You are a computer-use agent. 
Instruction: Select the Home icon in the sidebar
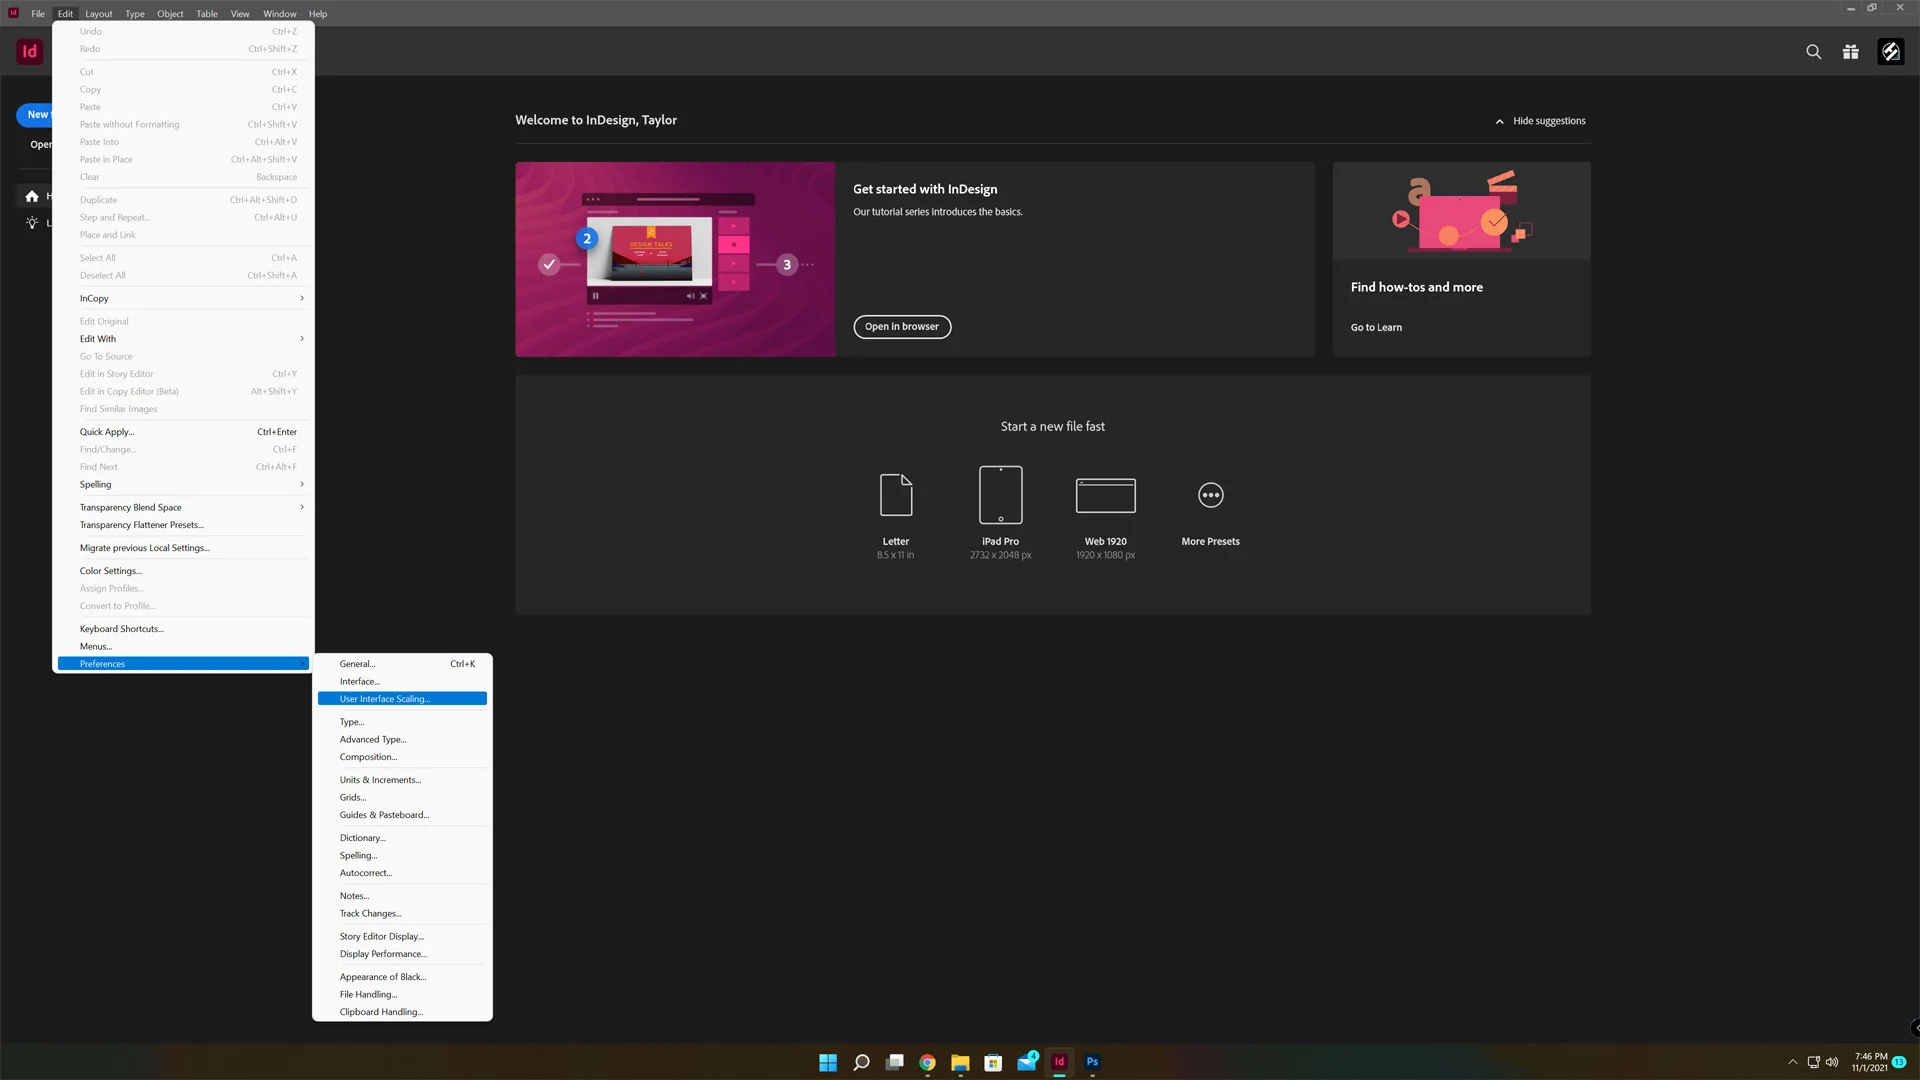coord(32,196)
